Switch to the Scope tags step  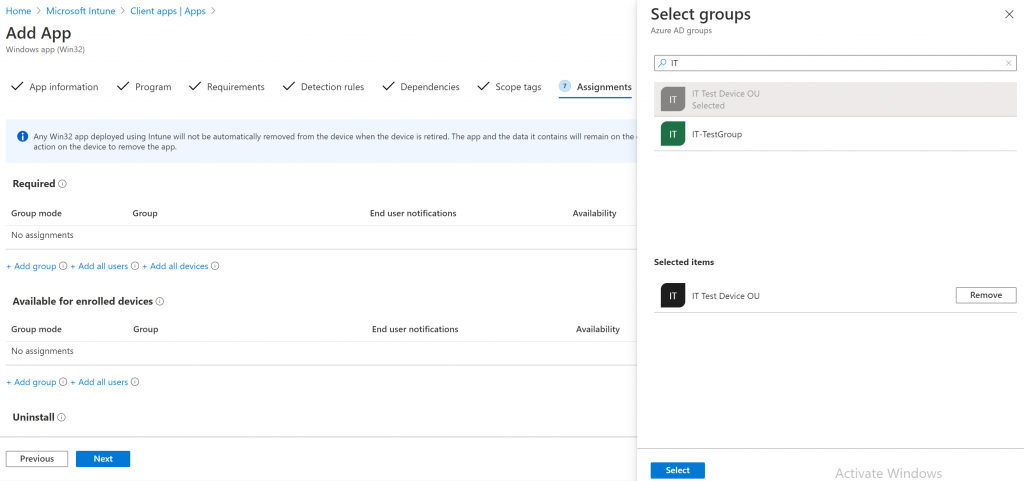[509, 87]
